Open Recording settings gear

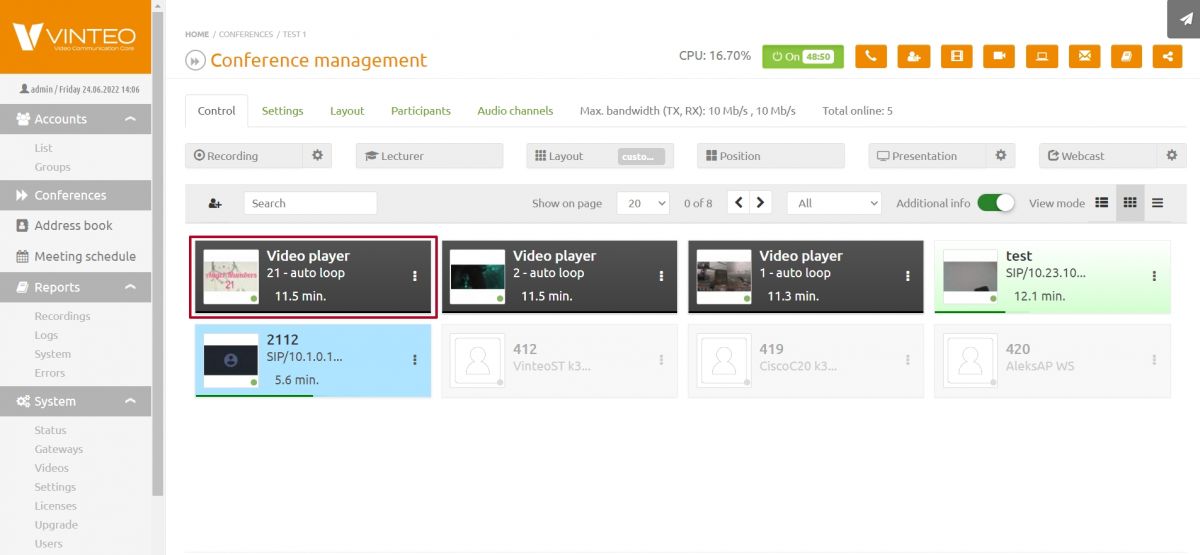point(317,156)
